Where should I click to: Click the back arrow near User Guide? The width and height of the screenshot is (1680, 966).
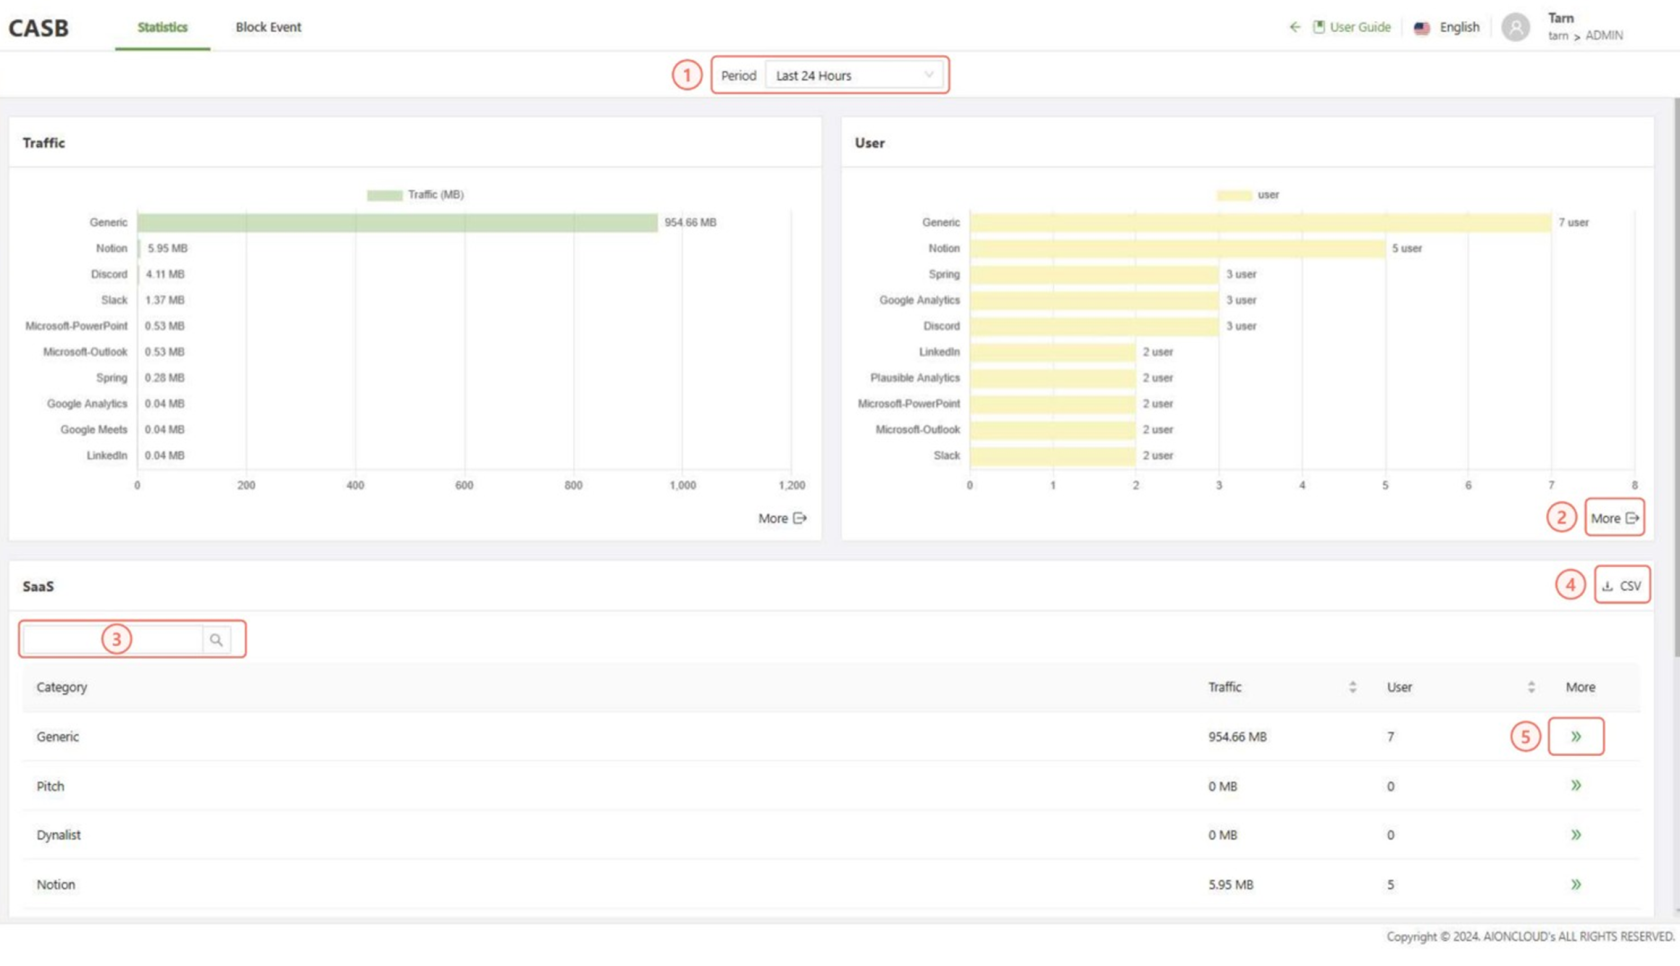1295,27
